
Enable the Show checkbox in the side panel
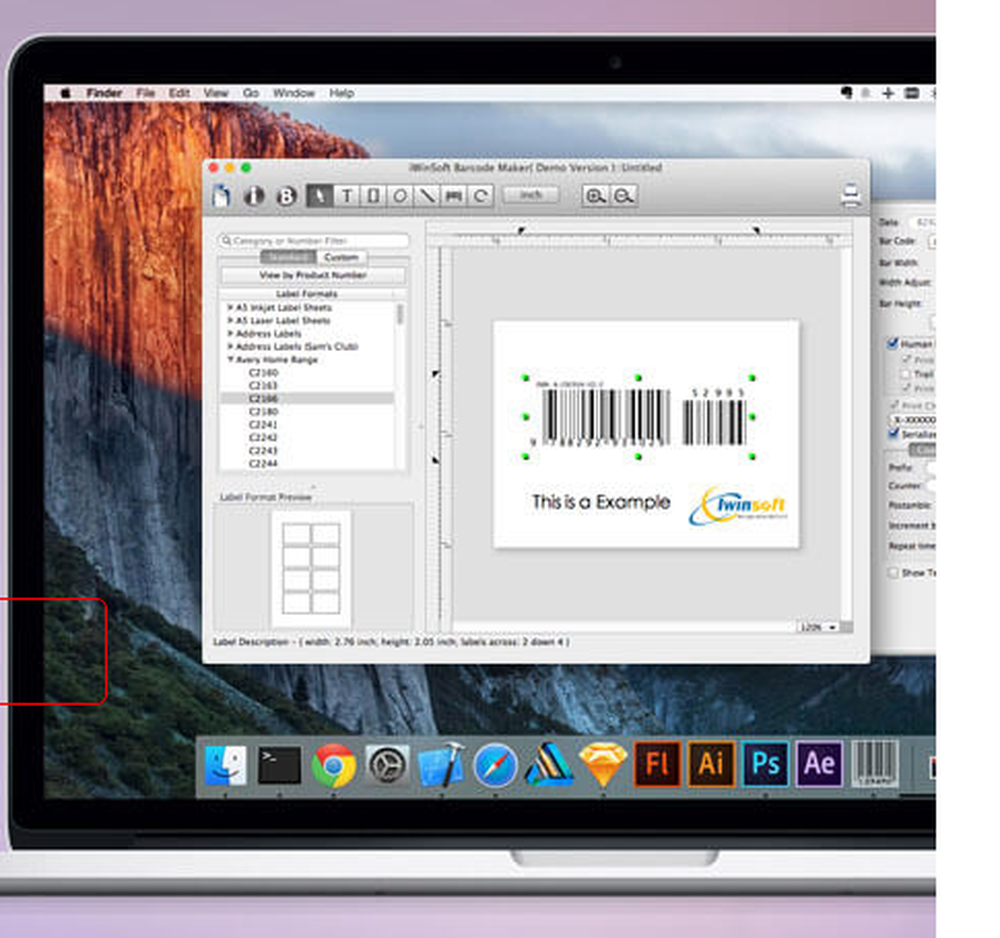(894, 572)
